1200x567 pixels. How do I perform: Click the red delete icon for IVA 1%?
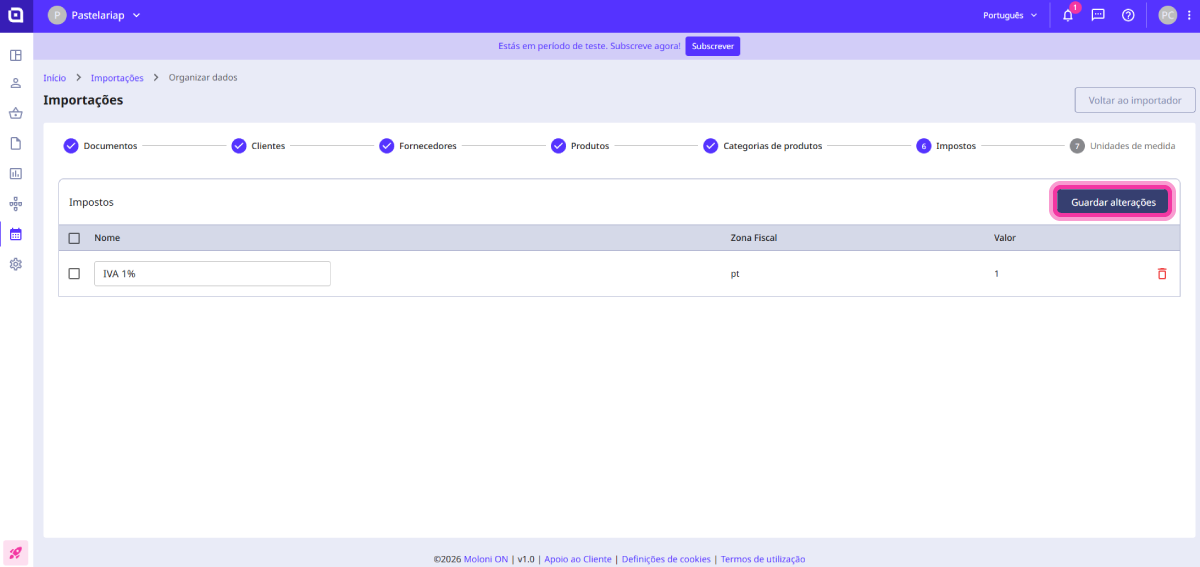[1161, 274]
